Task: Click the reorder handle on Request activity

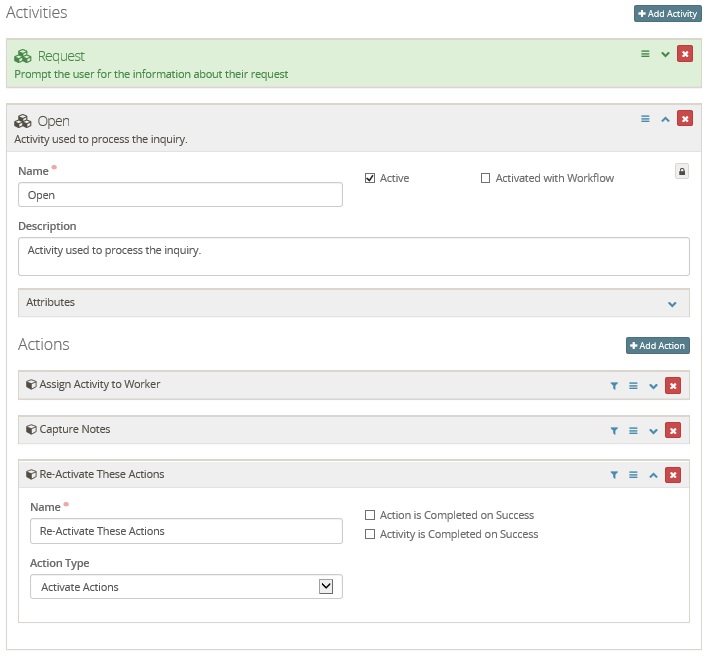Action: pos(645,54)
